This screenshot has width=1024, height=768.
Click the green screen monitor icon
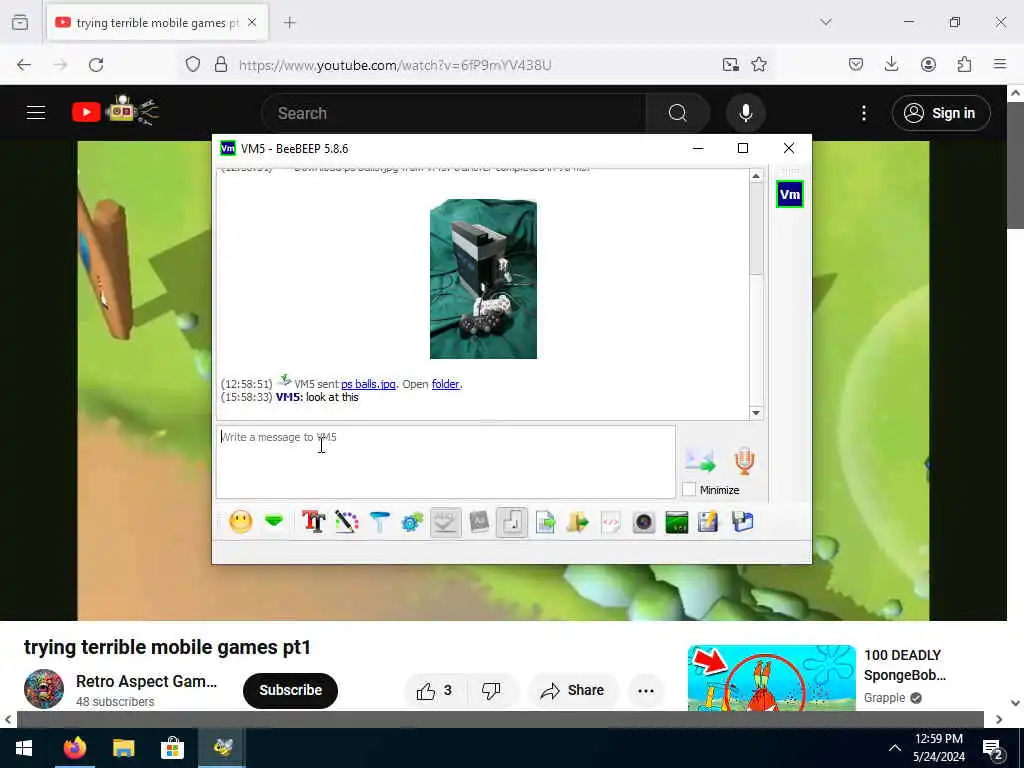tap(677, 522)
